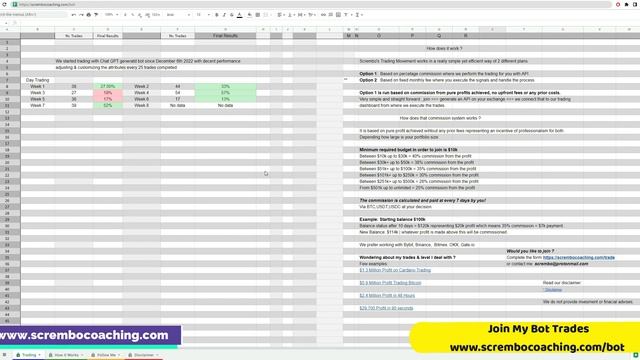Select the wide 'Final Results' header cell
This screenshot has width=640, height=360.
tap(225, 36)
